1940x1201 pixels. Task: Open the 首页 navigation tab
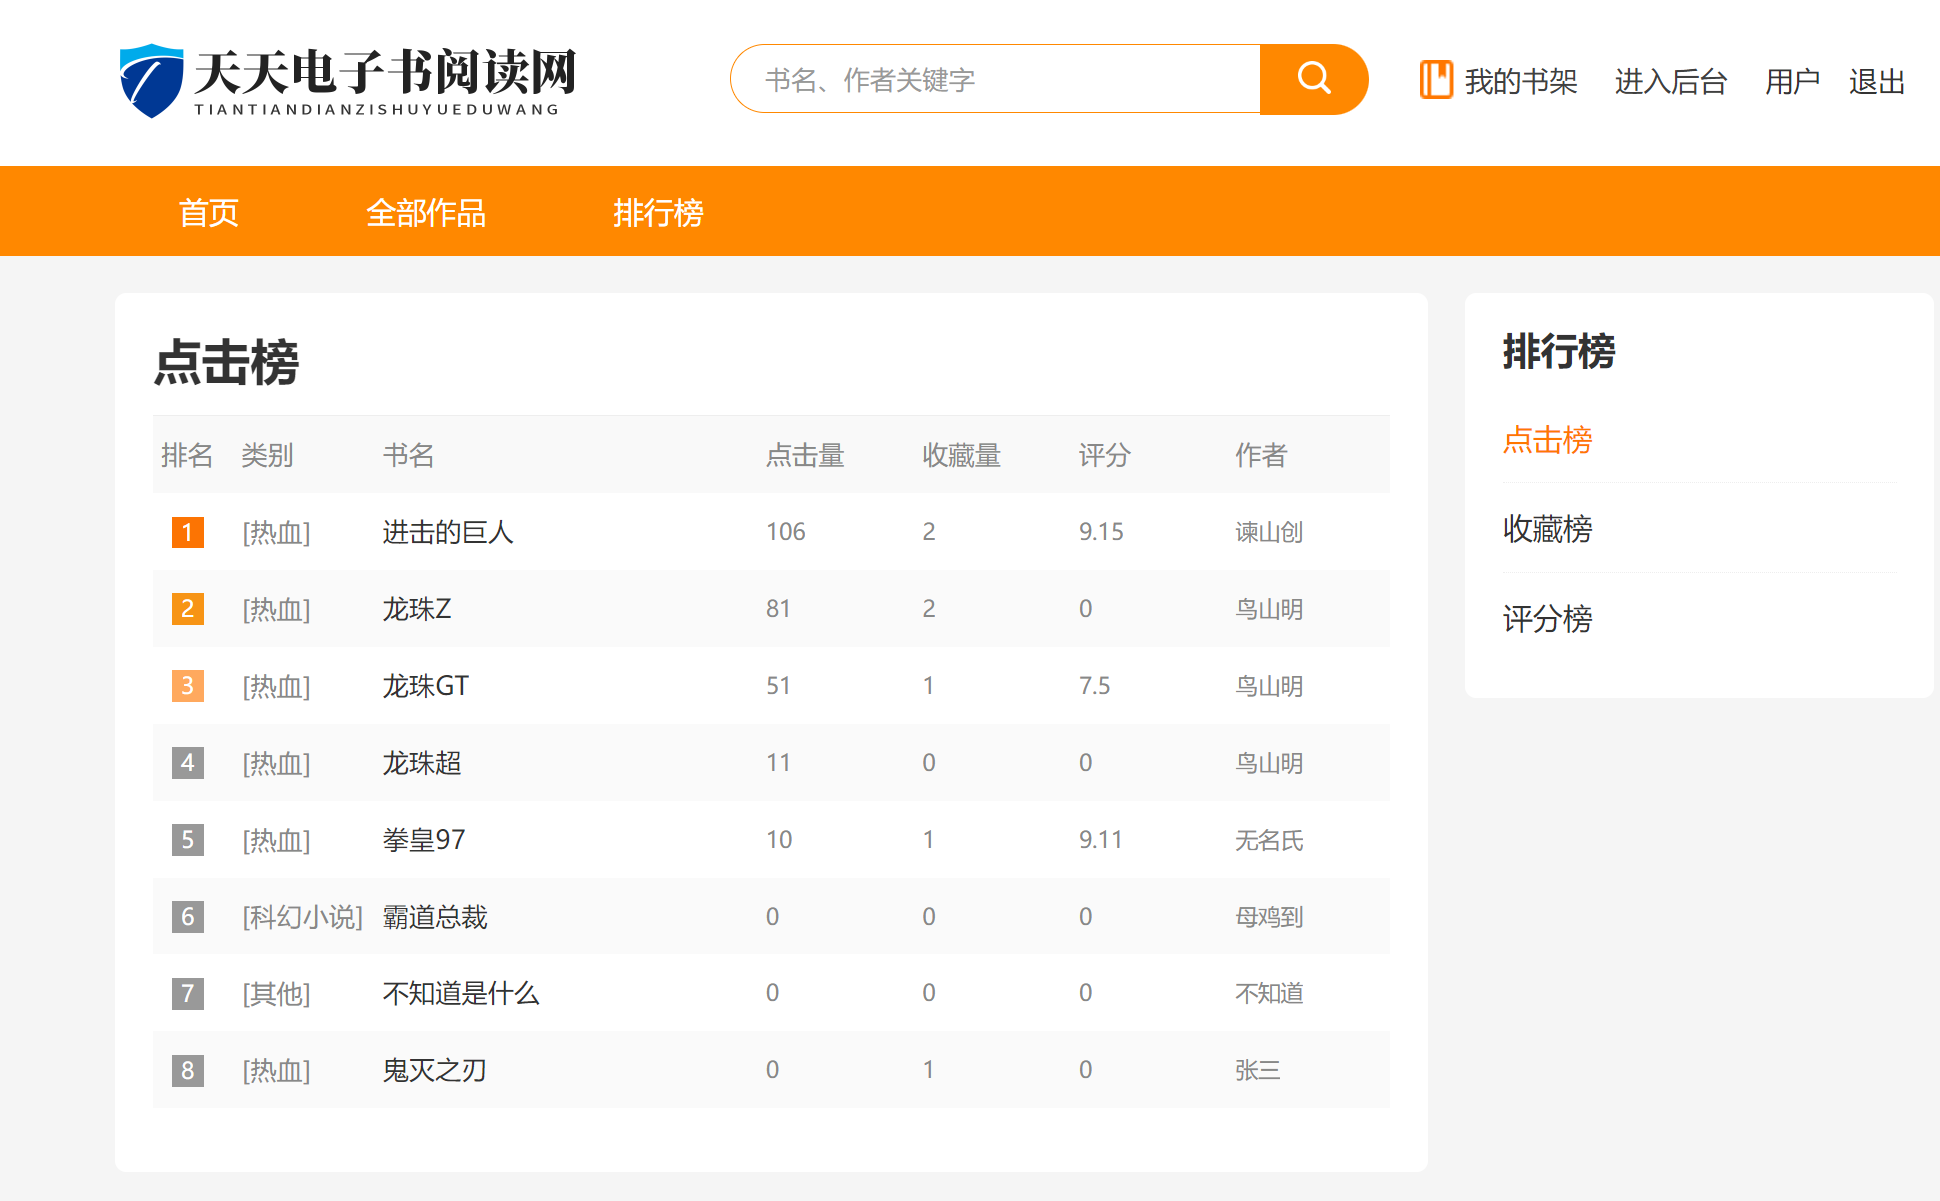pos(208,212)
